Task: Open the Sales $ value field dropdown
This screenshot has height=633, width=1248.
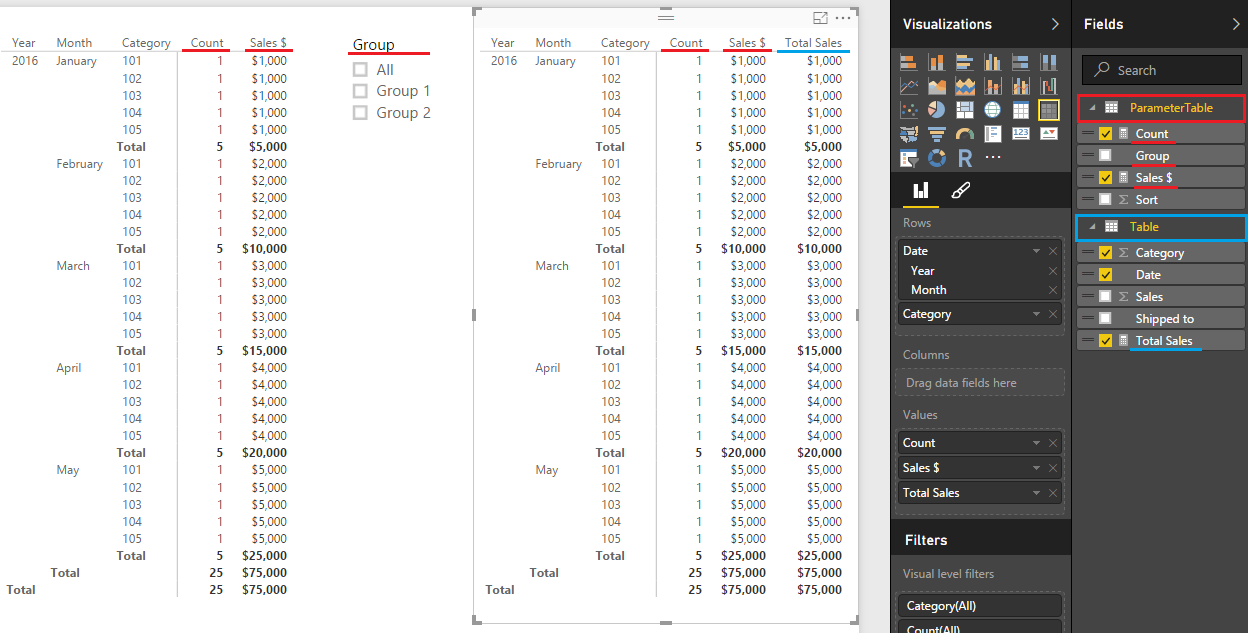Action: [1037, 468]
